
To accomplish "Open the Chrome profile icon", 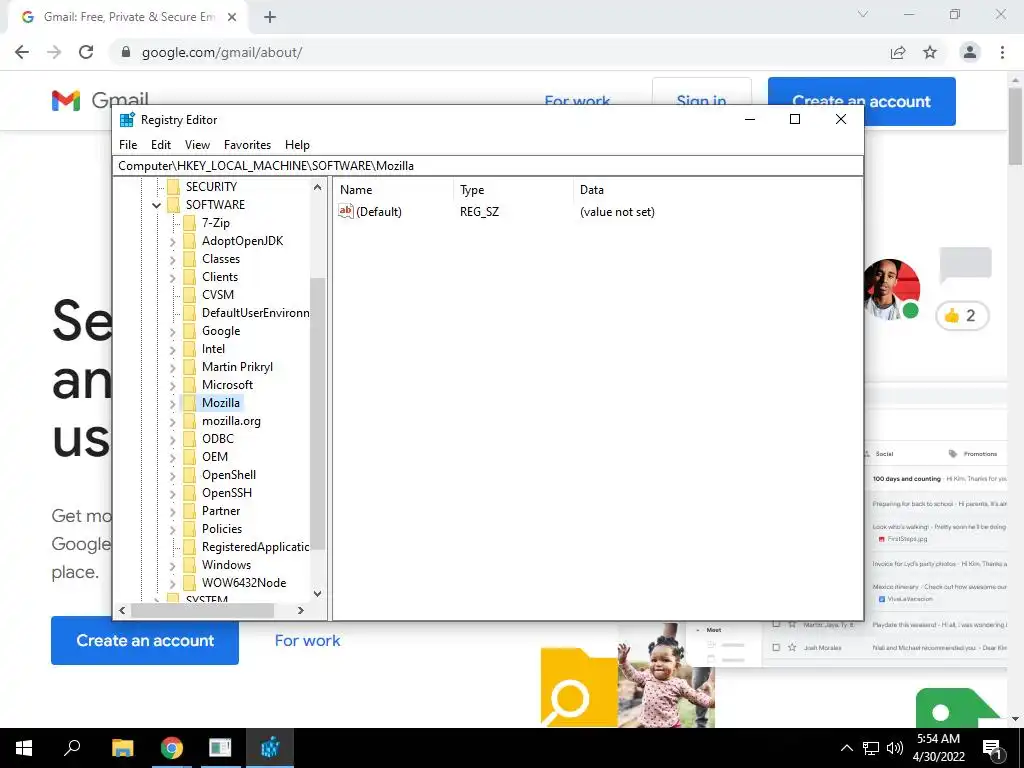I will (970, 52).
